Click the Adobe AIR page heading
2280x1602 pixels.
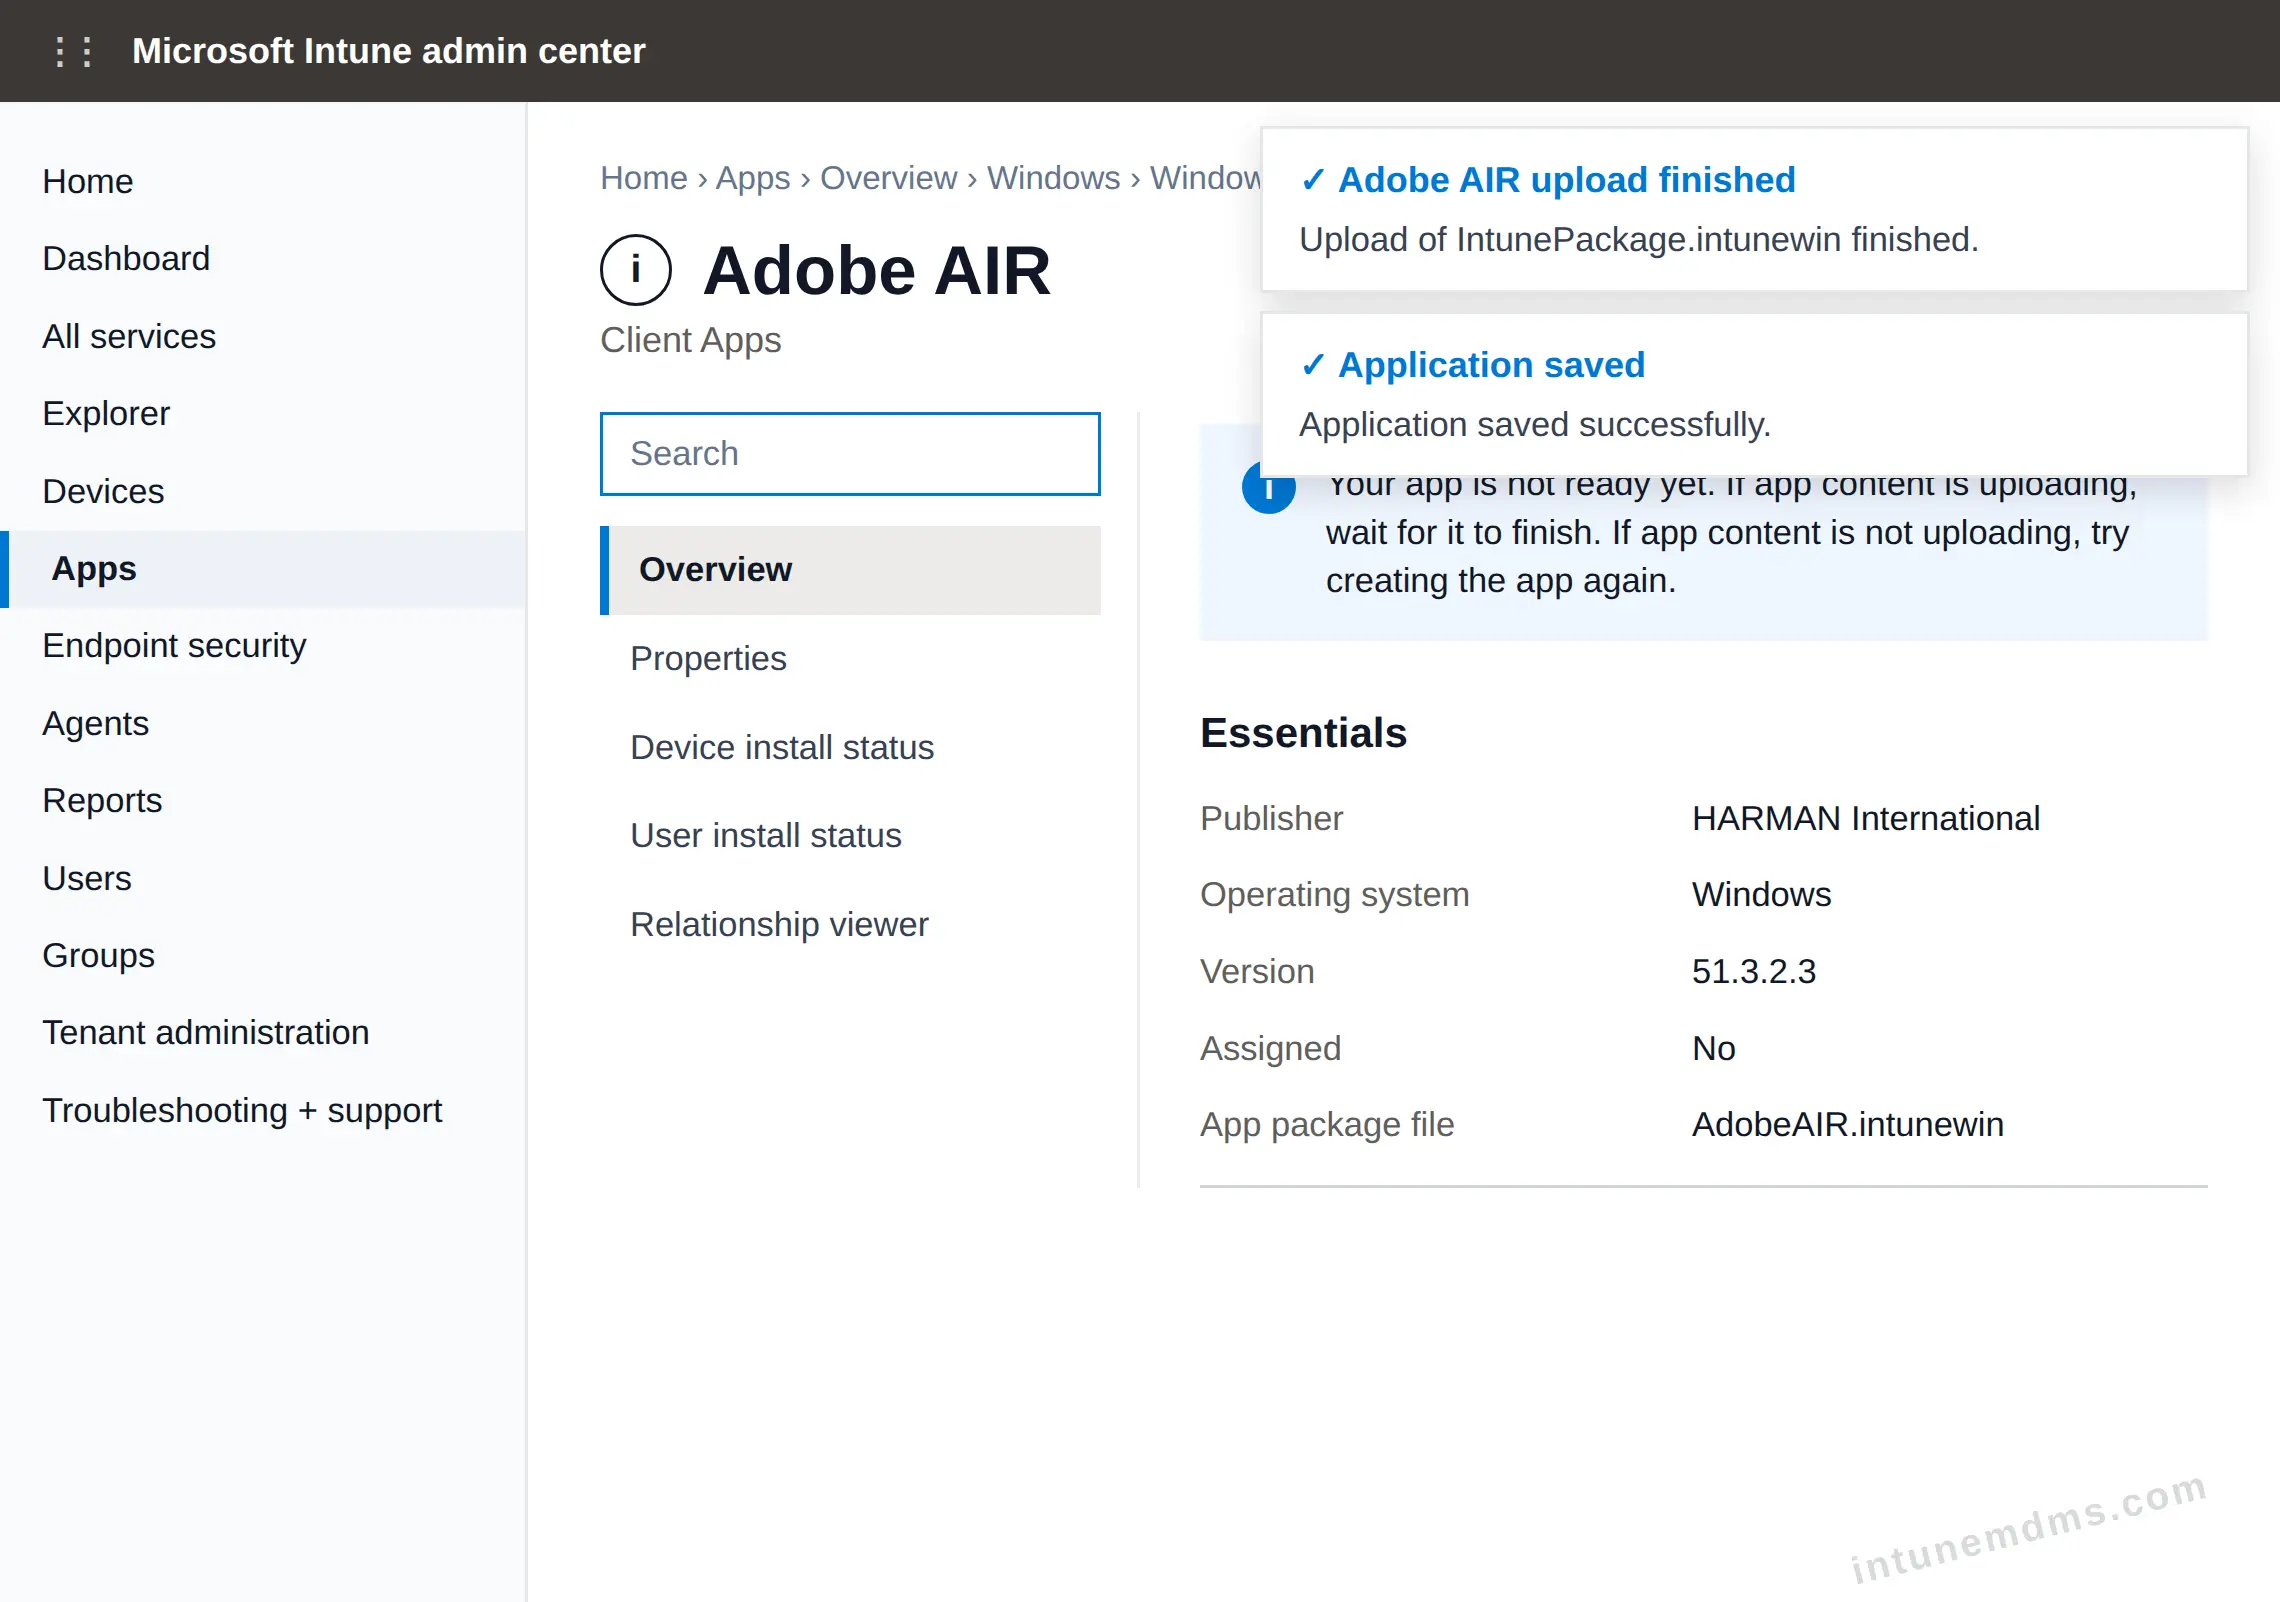point(877,270)
